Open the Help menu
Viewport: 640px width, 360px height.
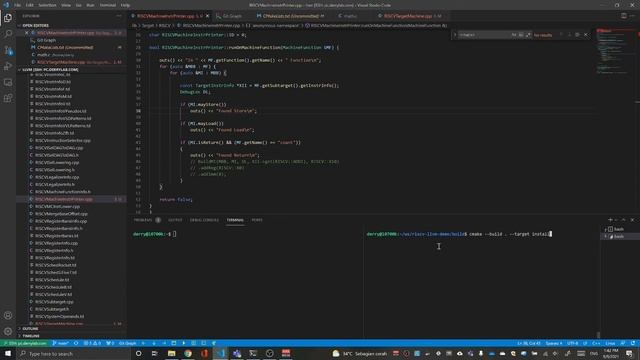click(x=126, y=5)
